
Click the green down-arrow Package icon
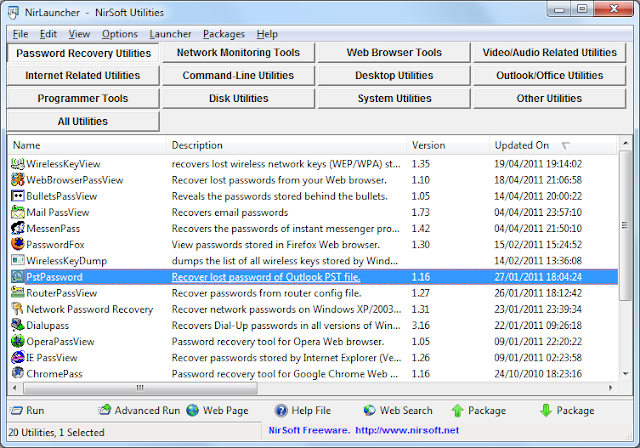(546, 410)
